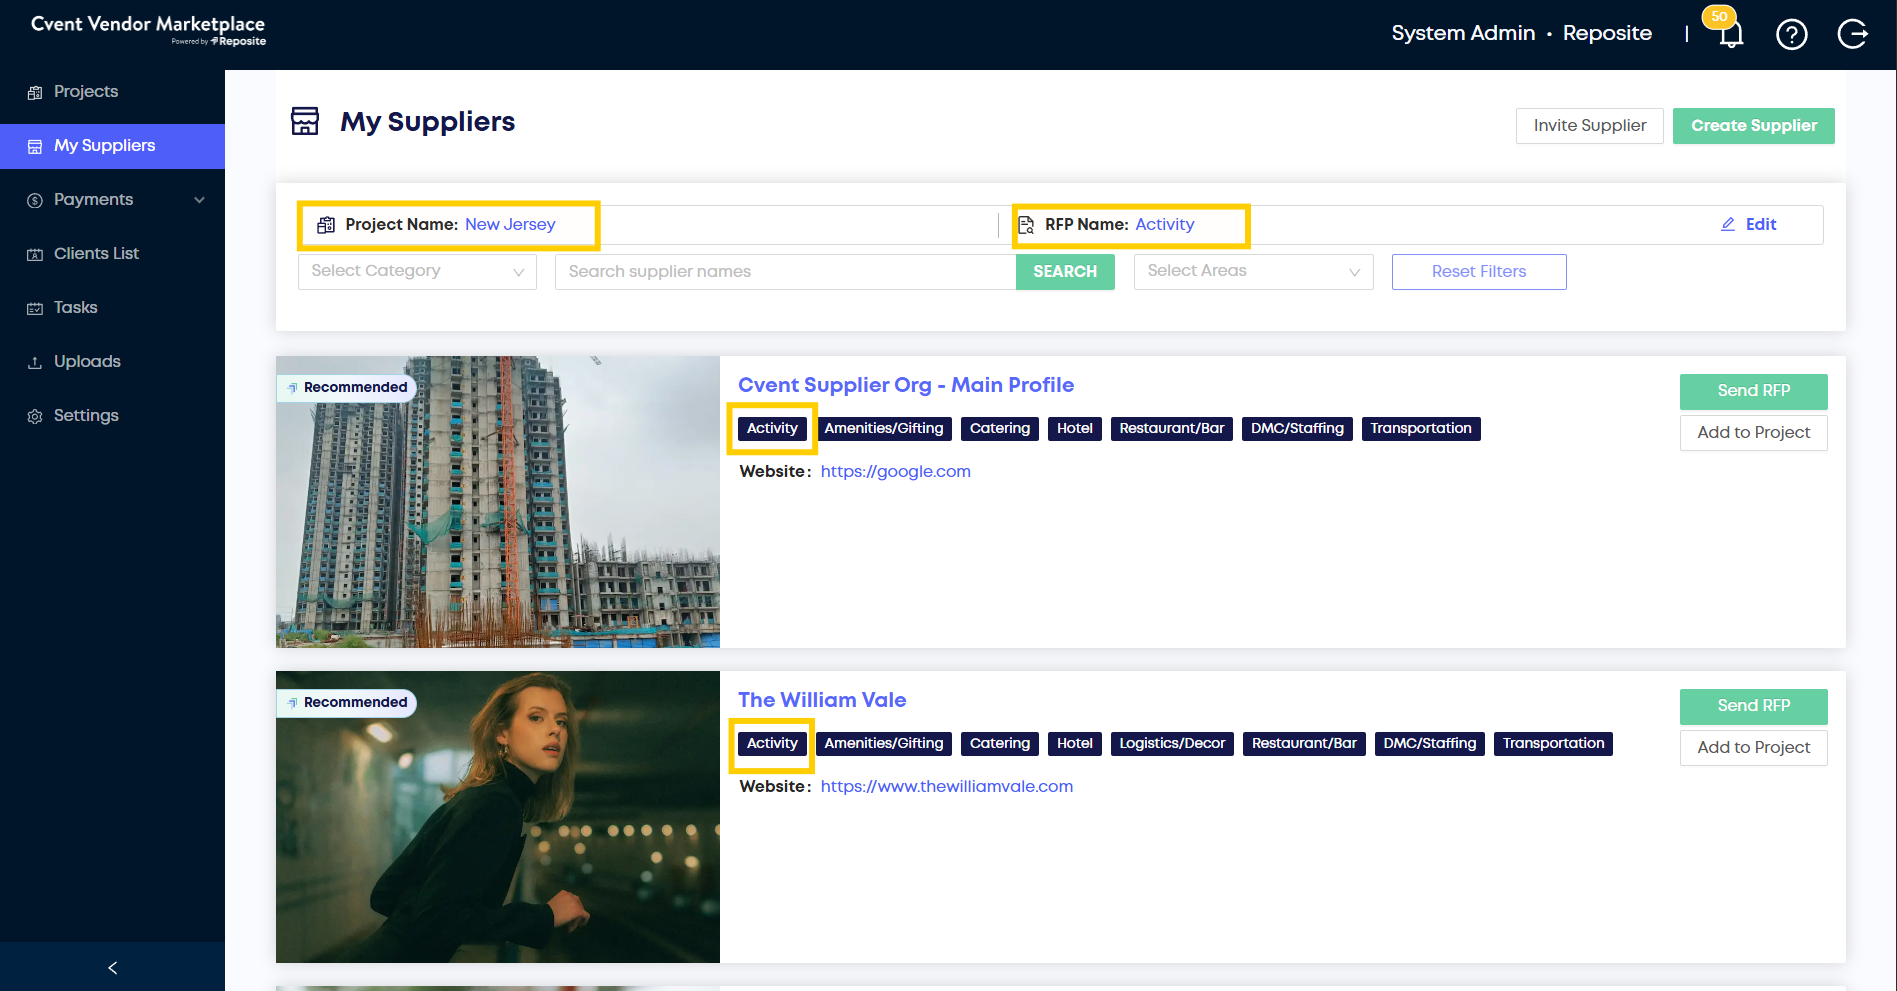Click the Invite Supplier button
1897x991 pixels.
(x=1590, y=126)
